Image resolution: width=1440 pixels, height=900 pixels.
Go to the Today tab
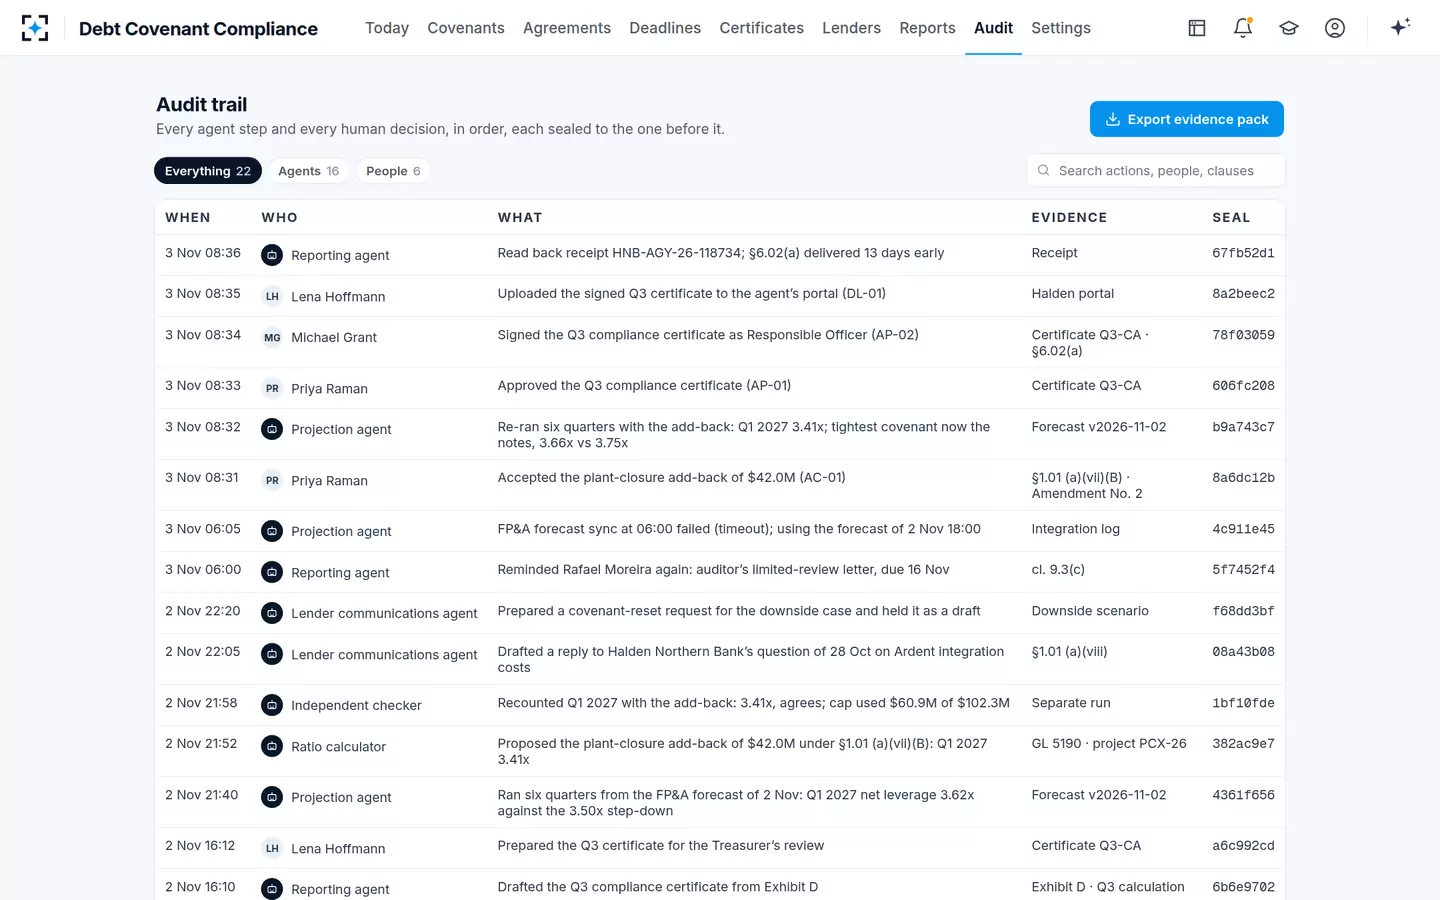click(387, 28)
